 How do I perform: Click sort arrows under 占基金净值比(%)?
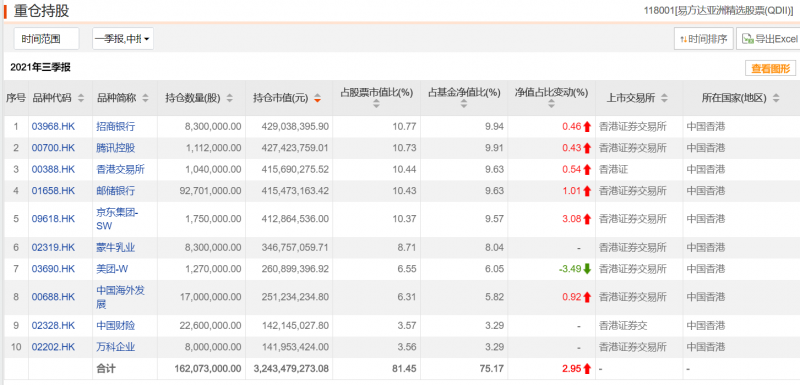point(463,104)
